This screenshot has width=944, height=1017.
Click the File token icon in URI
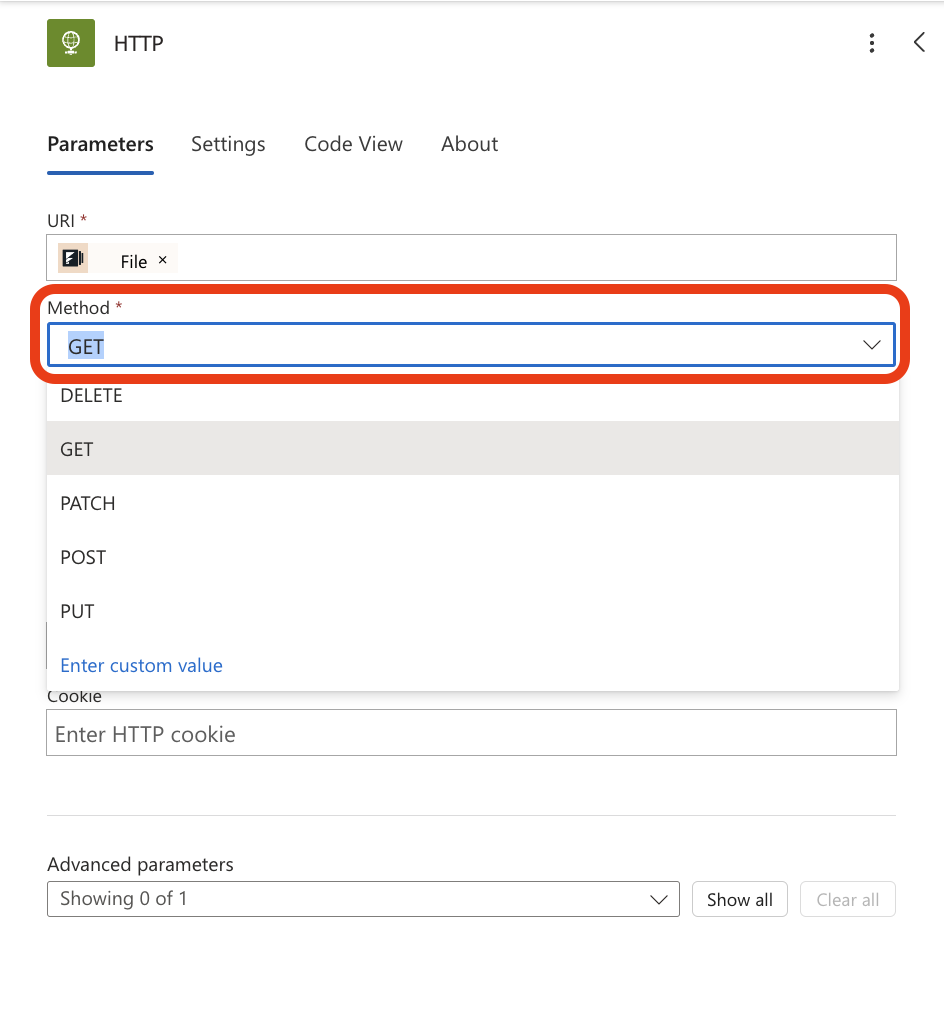pyautogui.click(x=73, y=259)
